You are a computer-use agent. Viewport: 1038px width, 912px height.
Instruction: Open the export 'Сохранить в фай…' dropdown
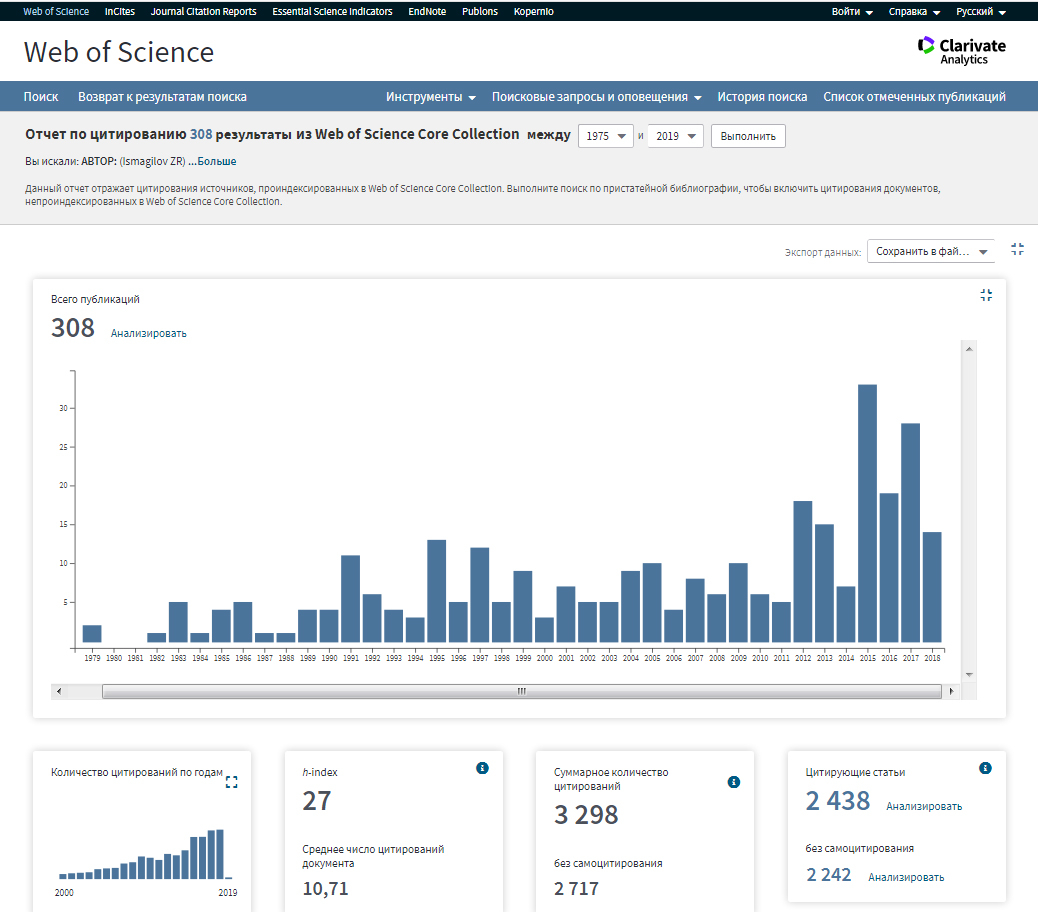pyautogui.click(x=931, y=251)
